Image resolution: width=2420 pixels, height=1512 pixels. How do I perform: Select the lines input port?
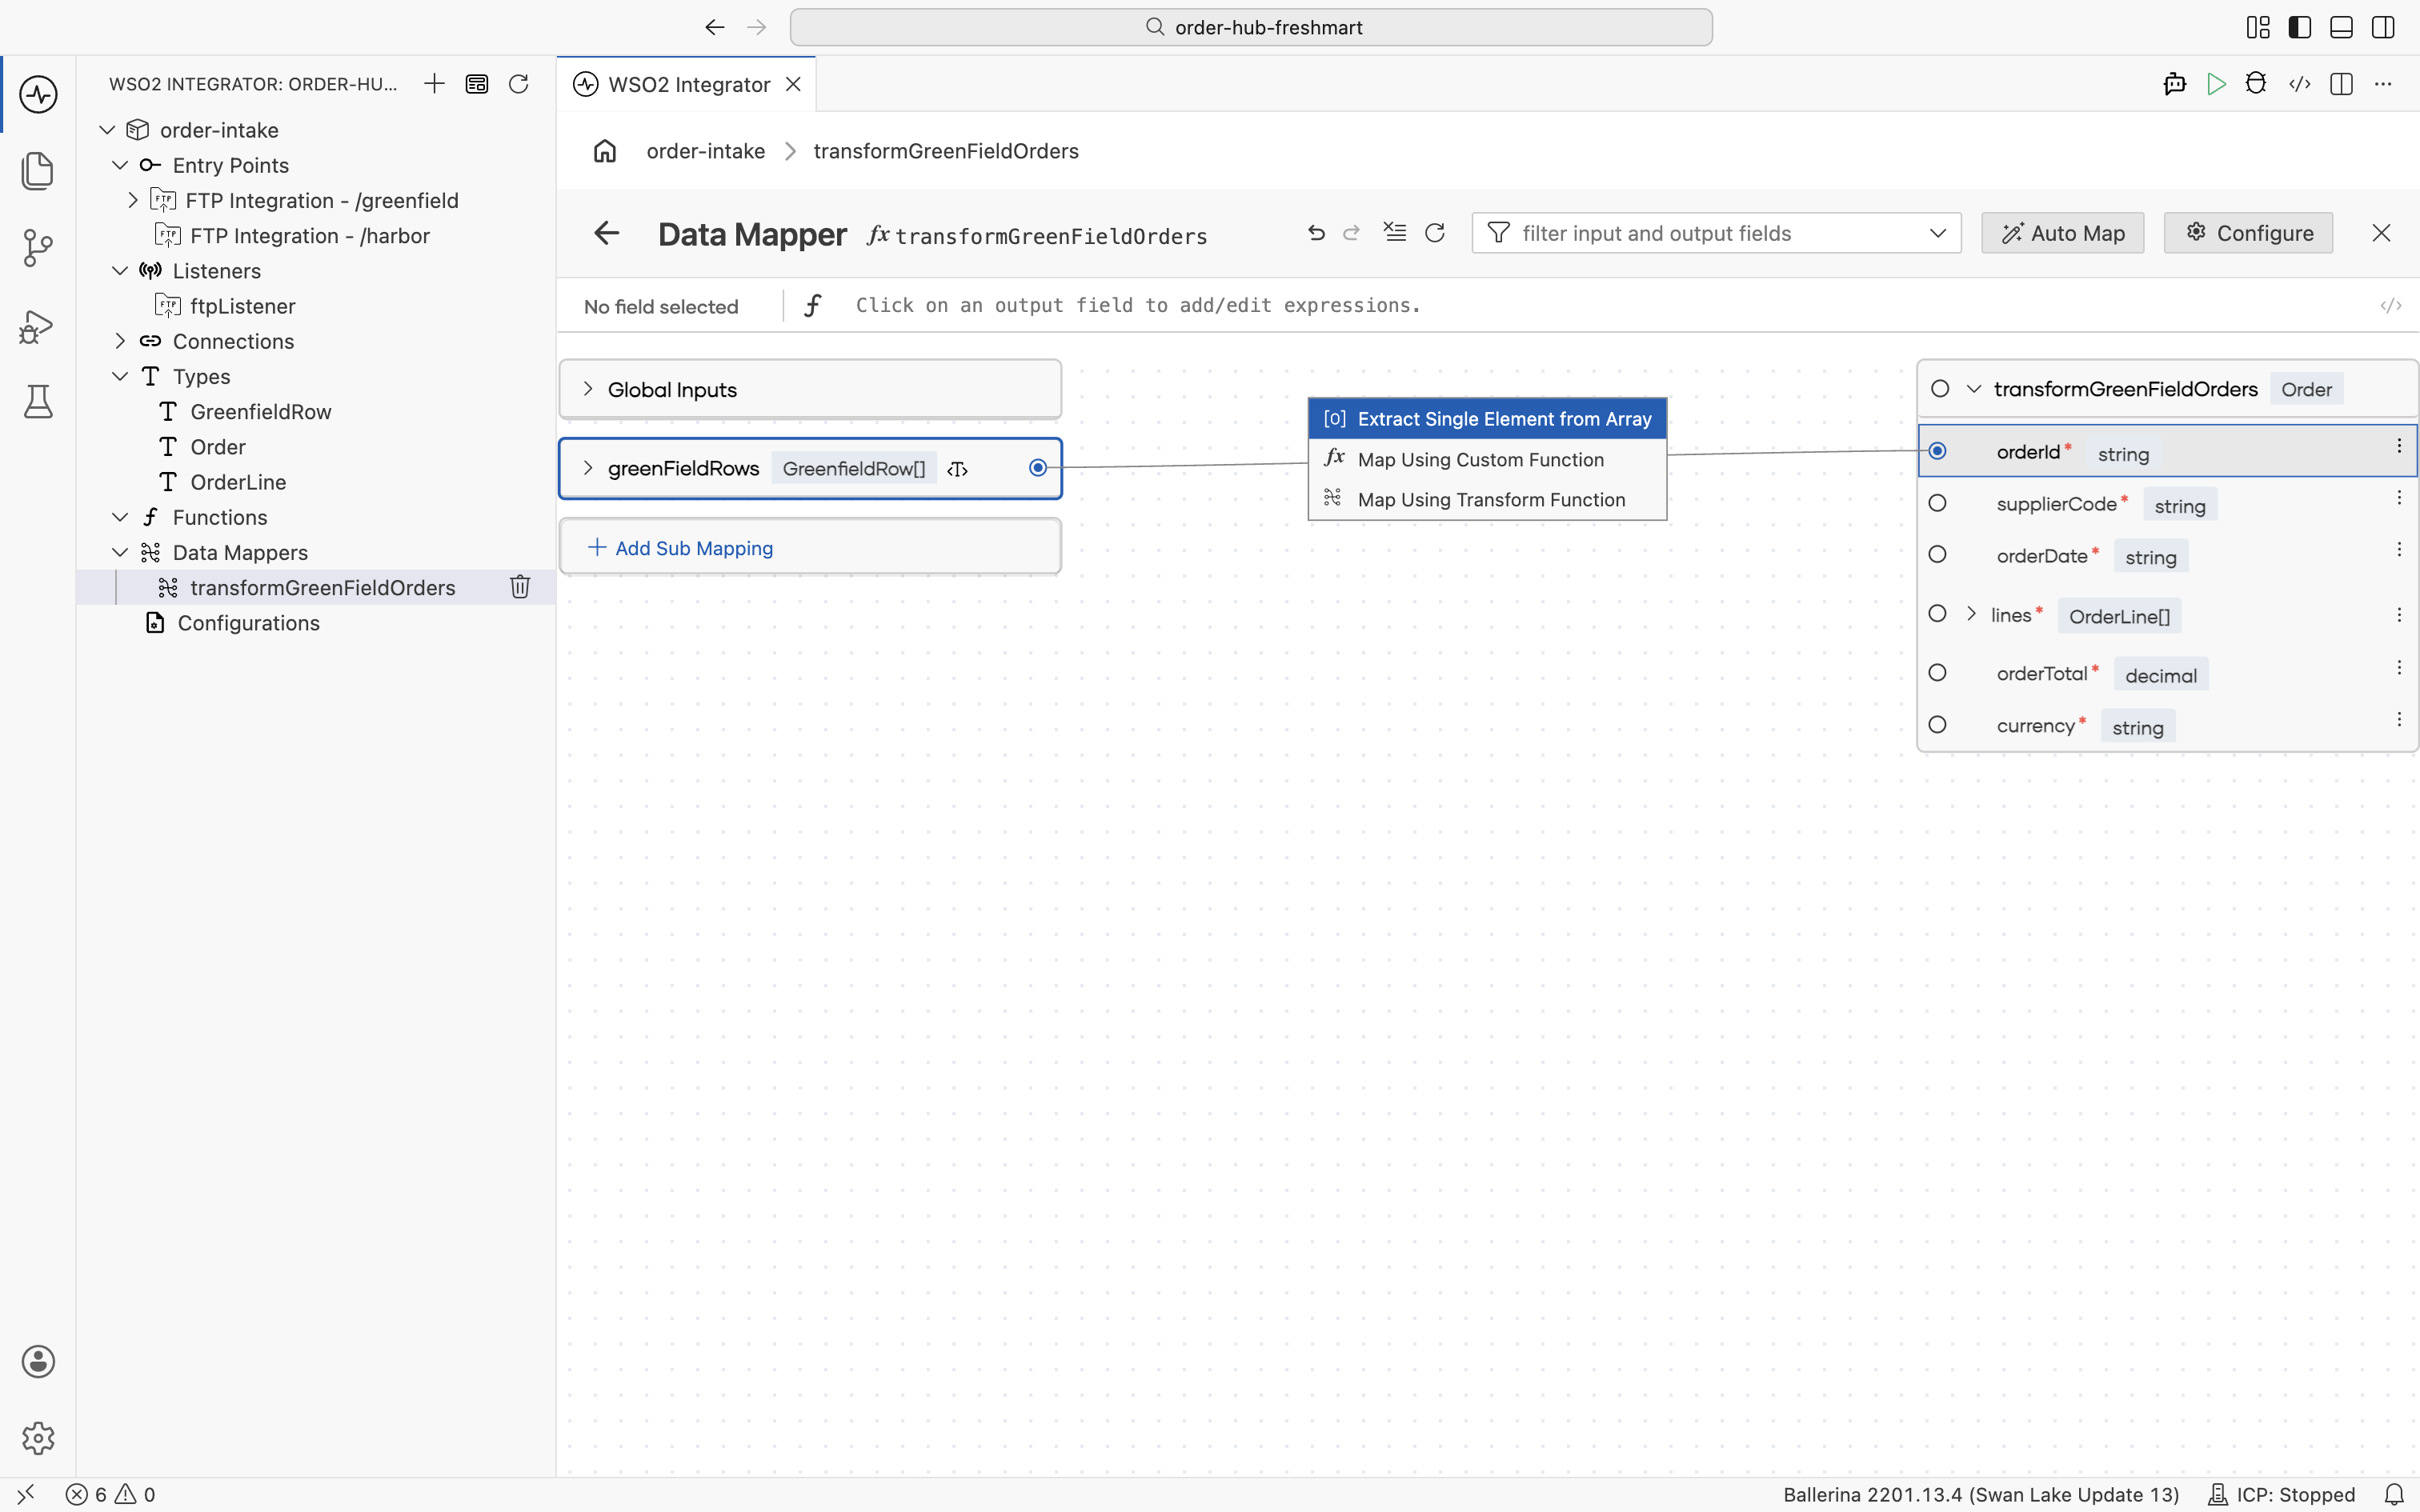tap(1937, 614)
